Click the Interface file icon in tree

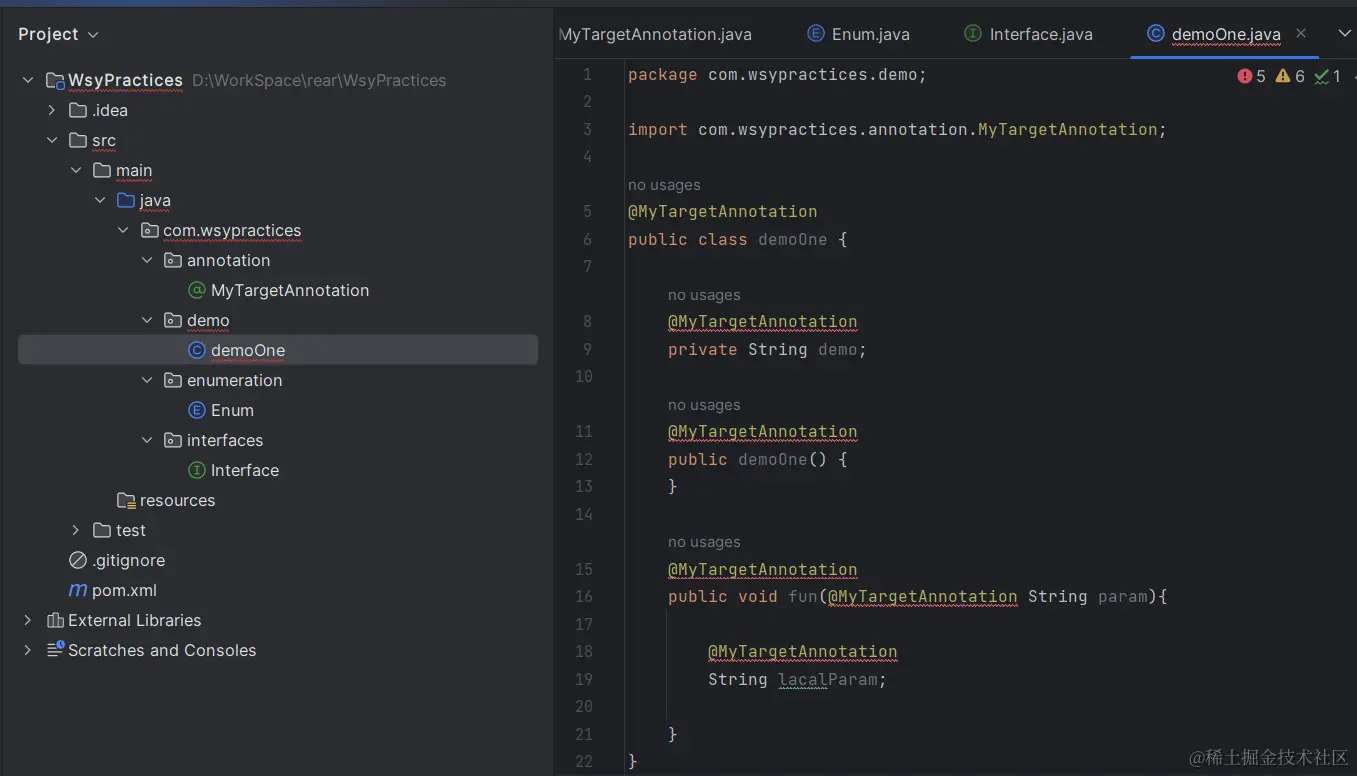coord(197,470)
